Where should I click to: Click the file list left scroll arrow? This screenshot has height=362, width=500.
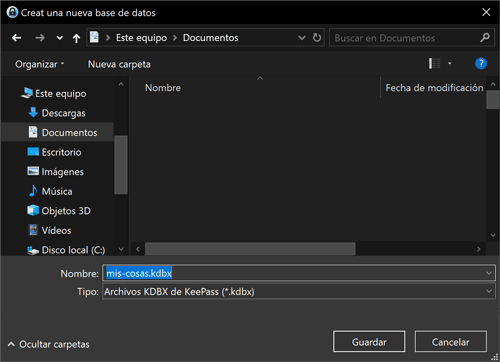pyautogui.click(x=138, y=249)
